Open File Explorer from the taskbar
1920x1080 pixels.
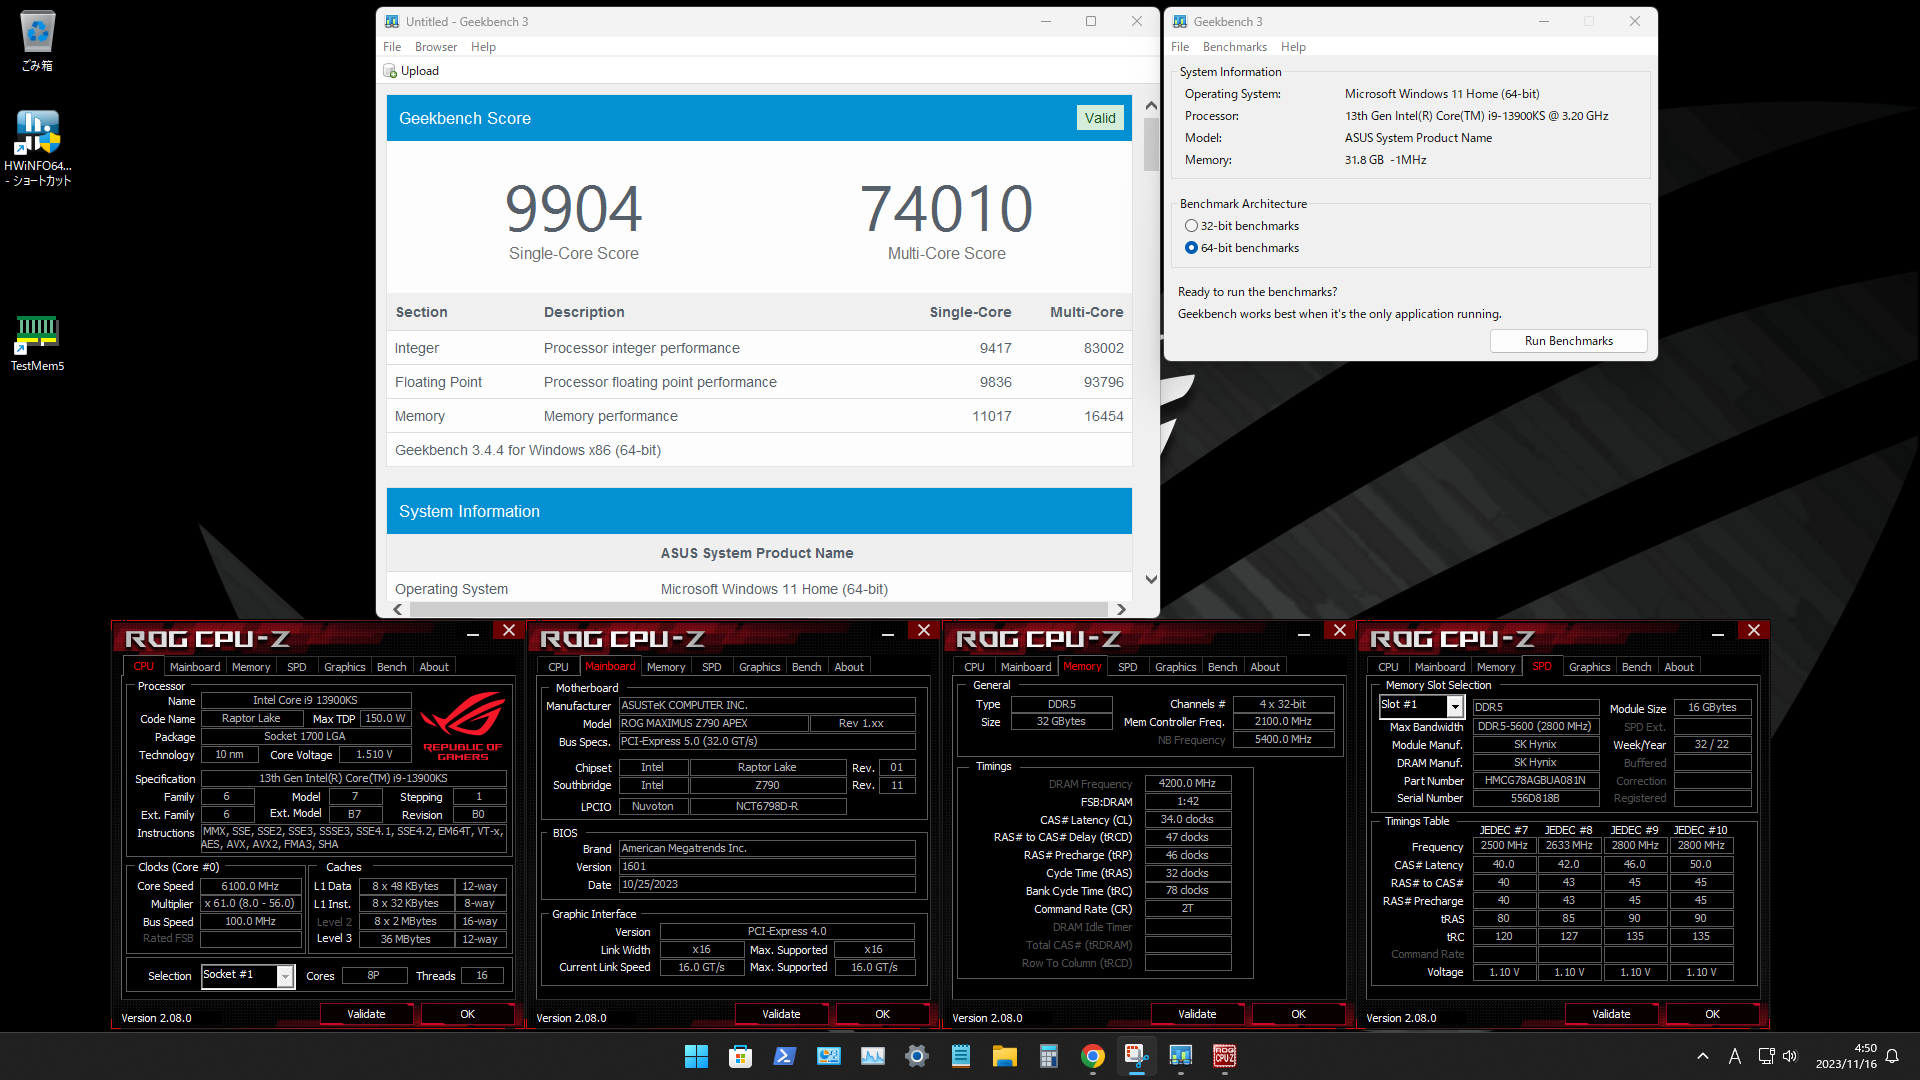click(x=1004, y=1056)
